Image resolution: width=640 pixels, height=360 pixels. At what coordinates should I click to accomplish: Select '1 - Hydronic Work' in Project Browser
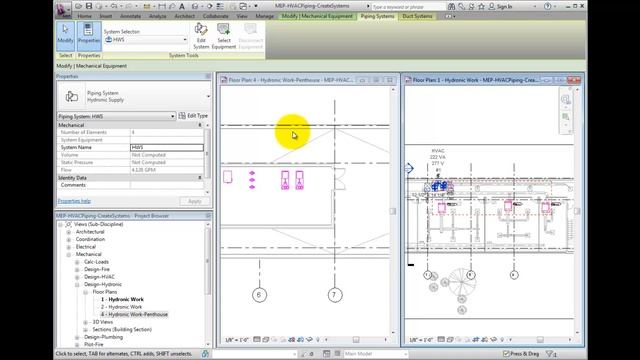(x=122, y=300)
